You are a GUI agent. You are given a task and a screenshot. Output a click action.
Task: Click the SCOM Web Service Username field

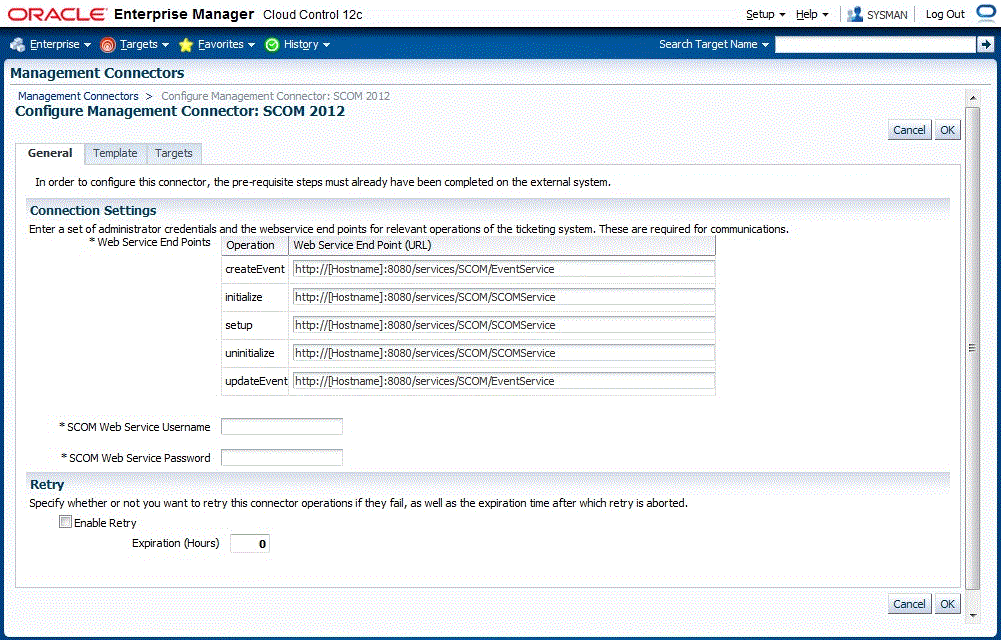pos(281,425)
